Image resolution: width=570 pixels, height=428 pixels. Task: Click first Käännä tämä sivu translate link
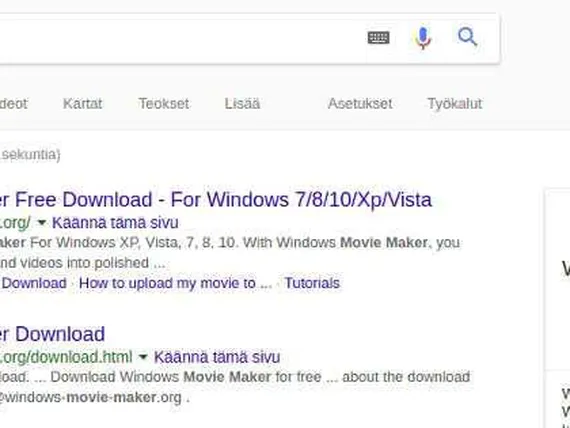(115, 223)
